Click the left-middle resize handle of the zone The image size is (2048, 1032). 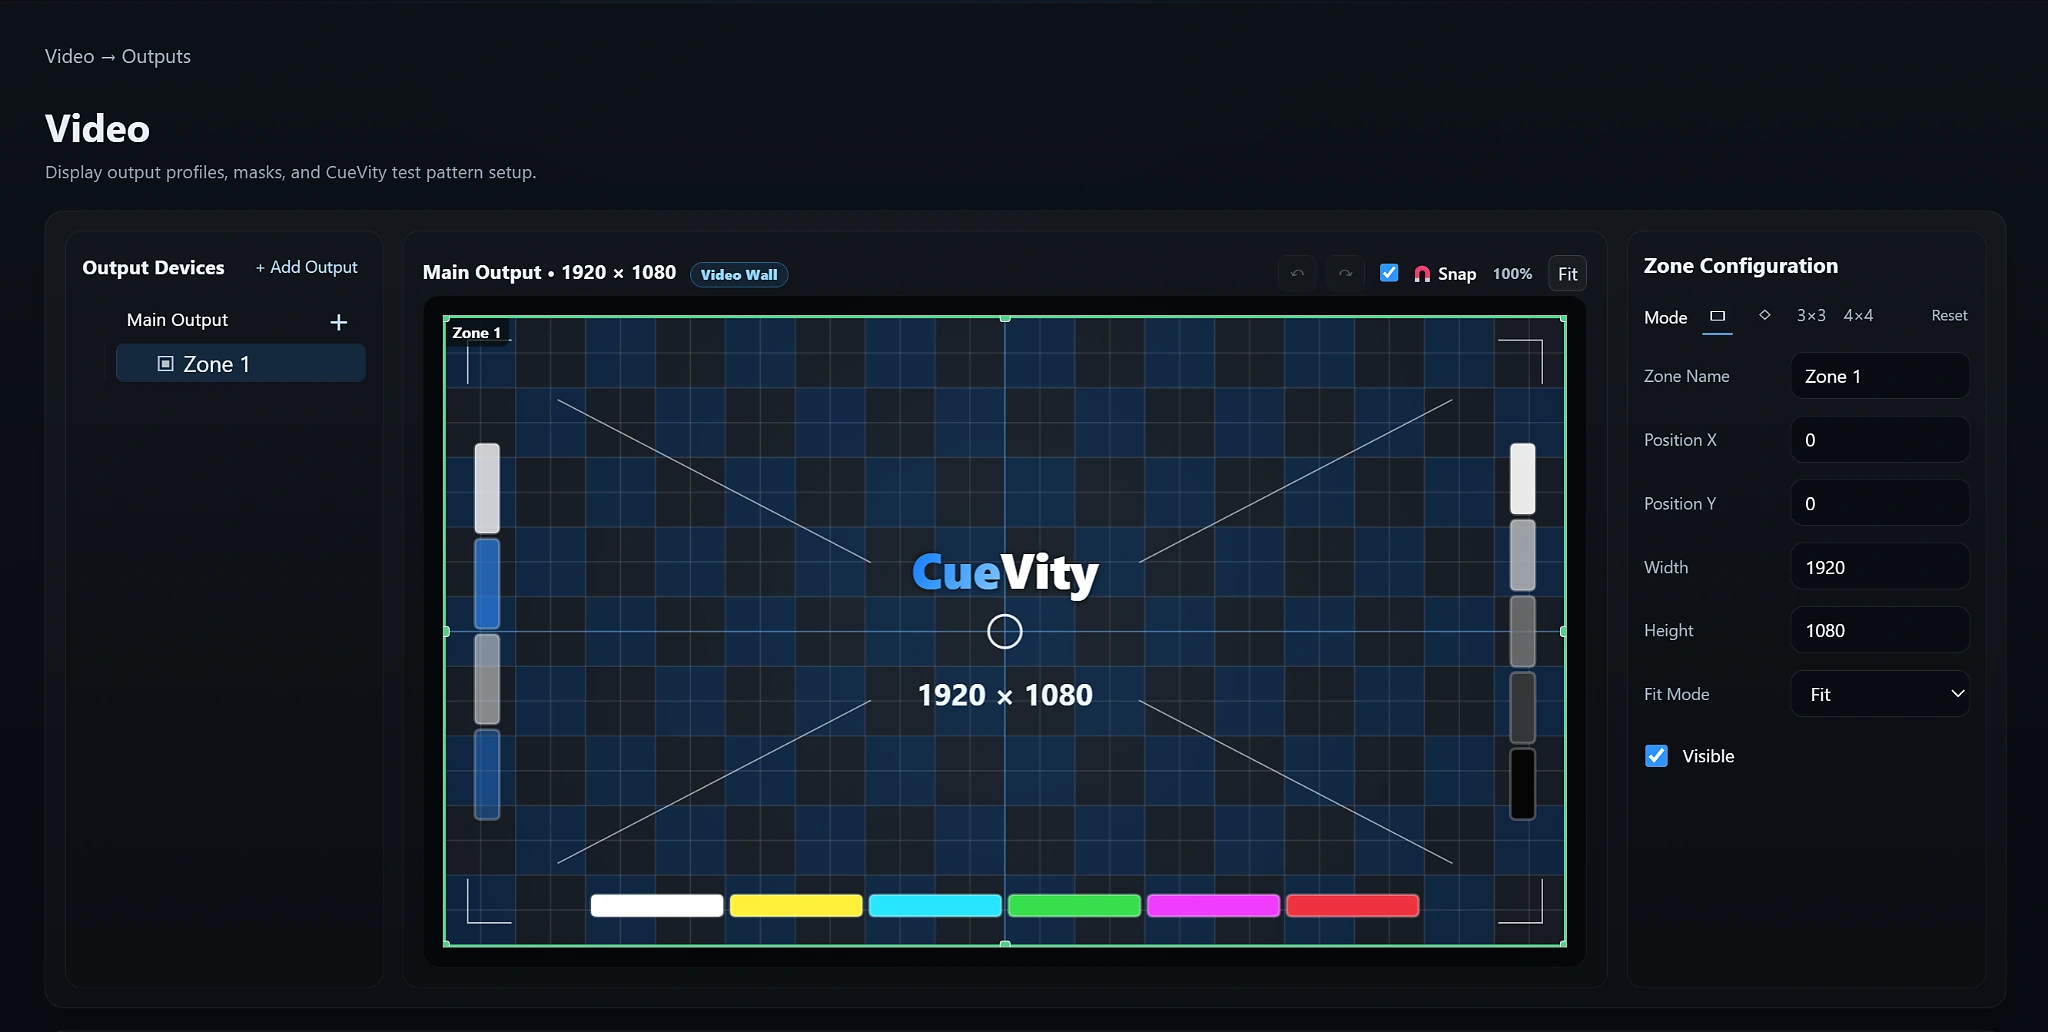(446, 631)
